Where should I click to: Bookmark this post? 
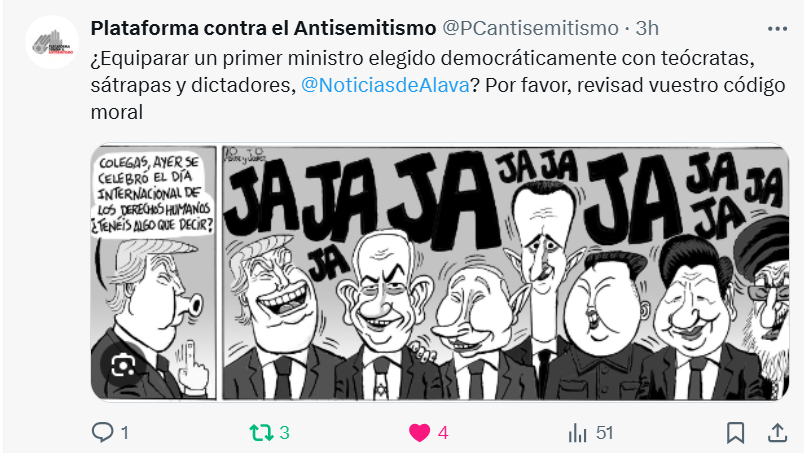pyautogui.click(x=735, y=432)
